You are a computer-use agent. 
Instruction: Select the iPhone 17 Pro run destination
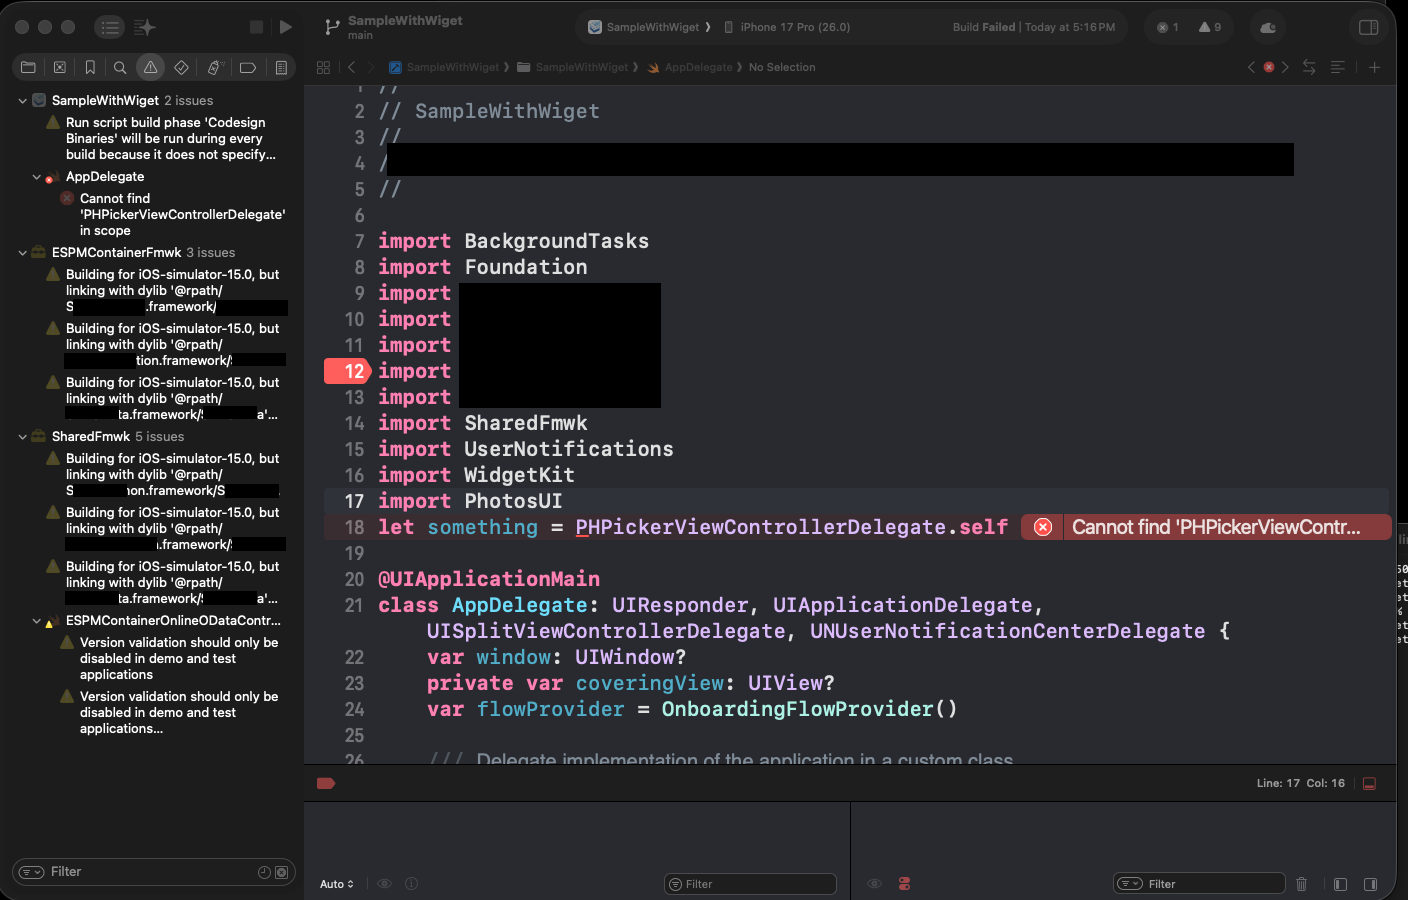pyautogui.click(x=794, y=27)
